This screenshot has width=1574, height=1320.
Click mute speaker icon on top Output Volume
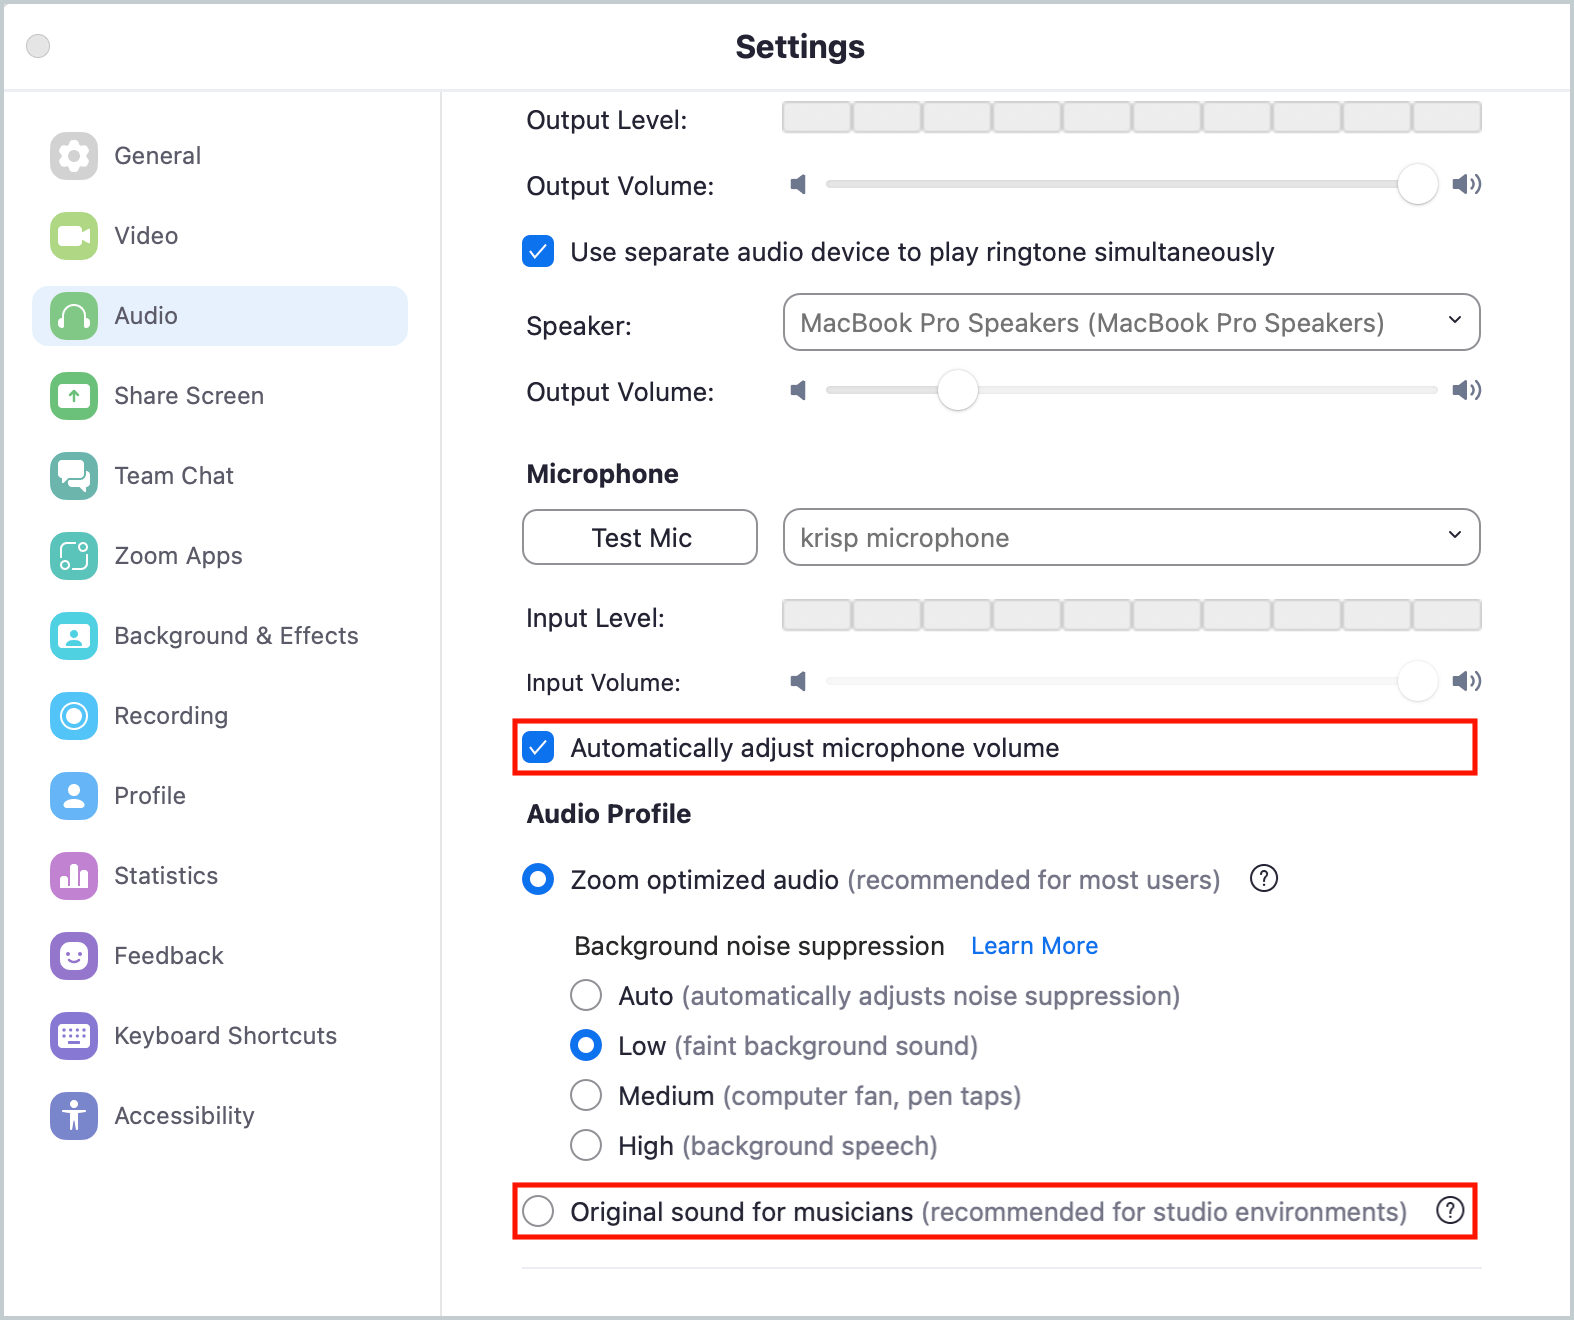pos(798,184)
